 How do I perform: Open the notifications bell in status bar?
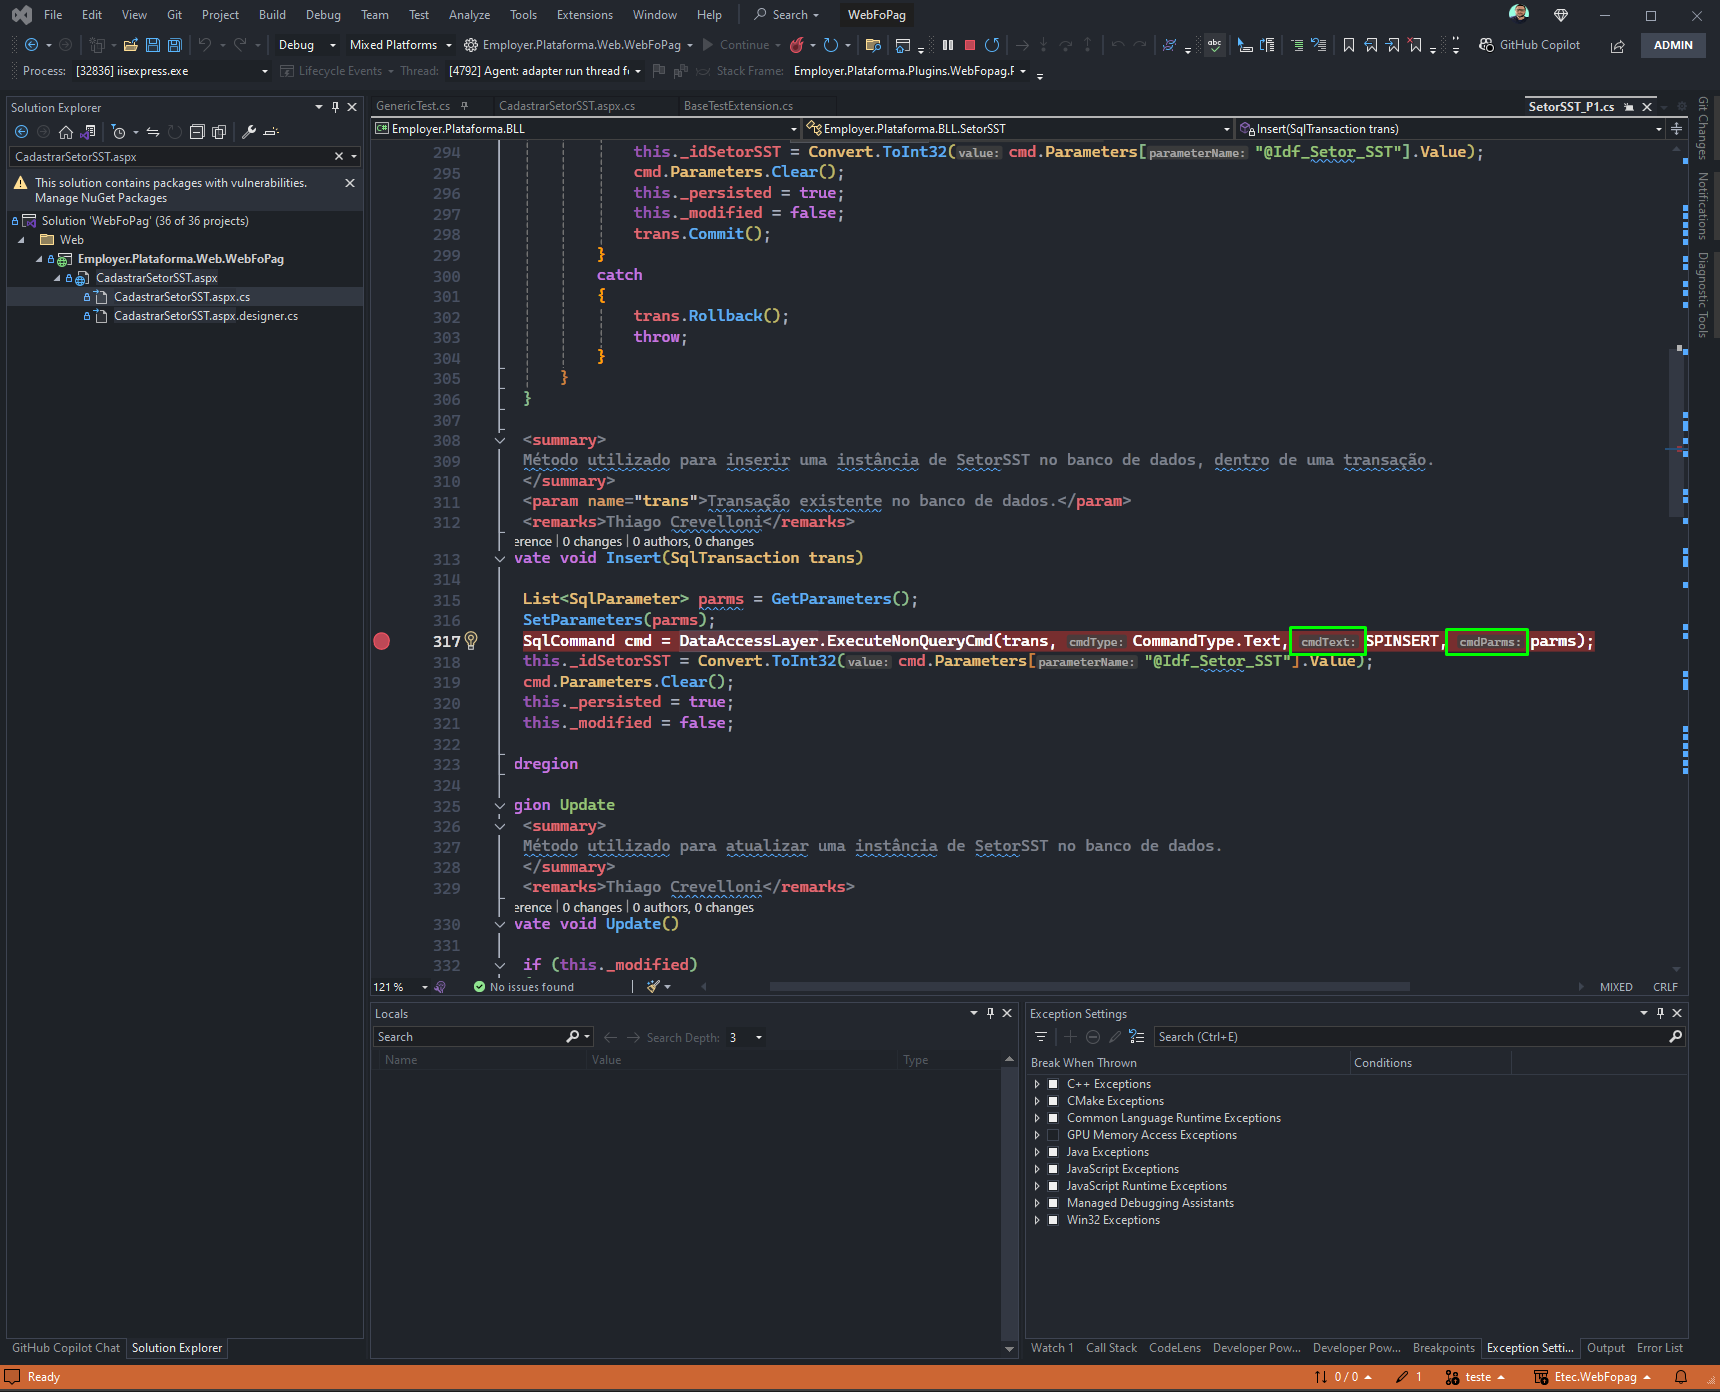[1682, 1377]
